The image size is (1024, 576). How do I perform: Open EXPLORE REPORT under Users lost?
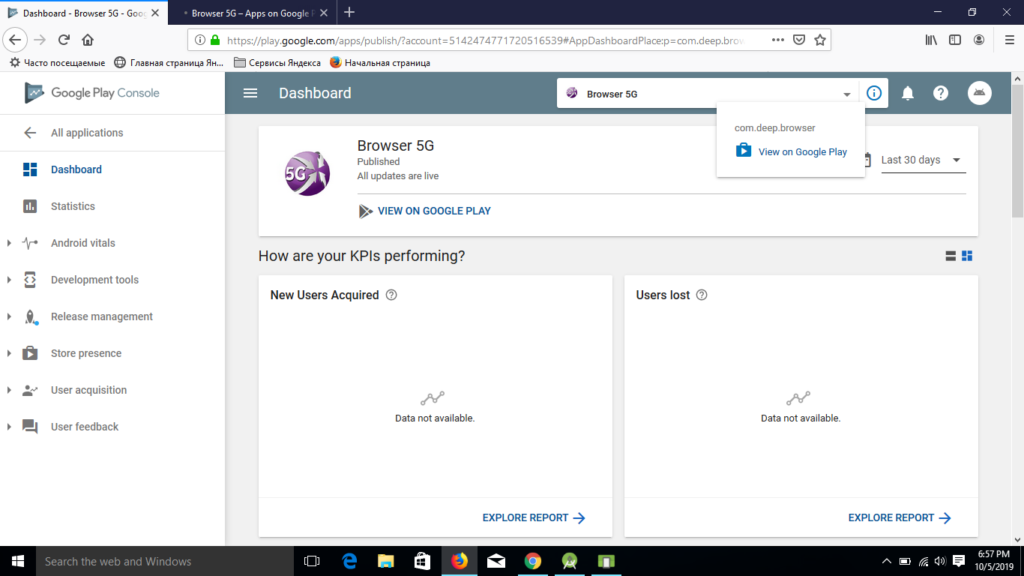point(893,517)
